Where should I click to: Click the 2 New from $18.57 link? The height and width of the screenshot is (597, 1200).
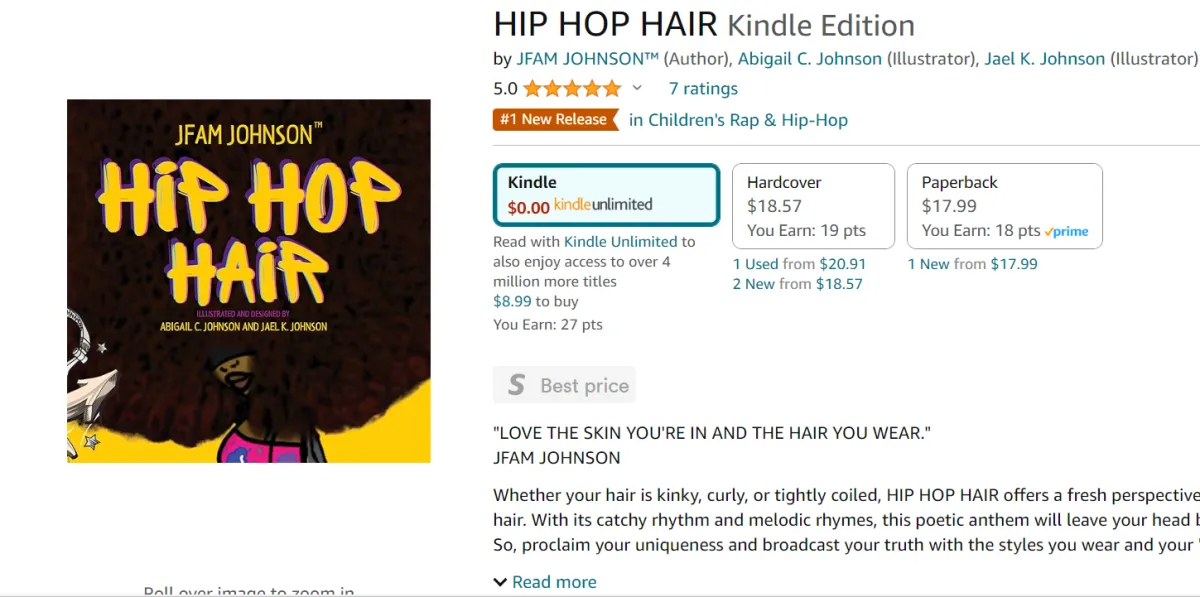(x=797, y=284)
